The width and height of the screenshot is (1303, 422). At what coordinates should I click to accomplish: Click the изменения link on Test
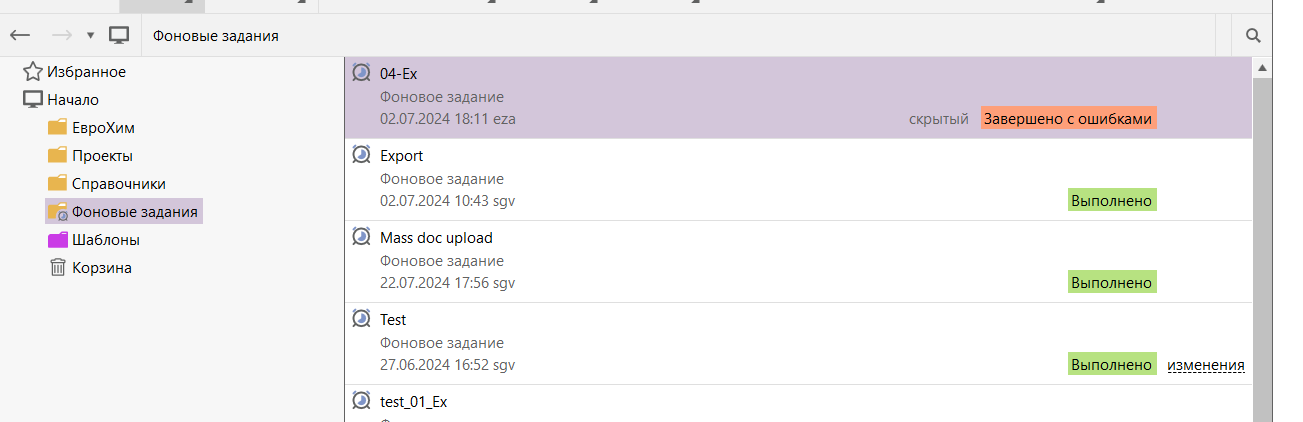1206,365
